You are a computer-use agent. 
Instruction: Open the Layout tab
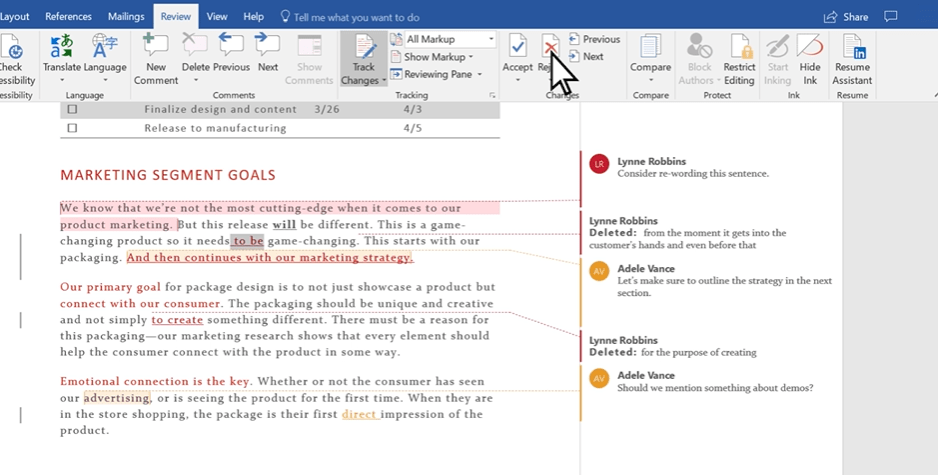(x=14, y=16)
